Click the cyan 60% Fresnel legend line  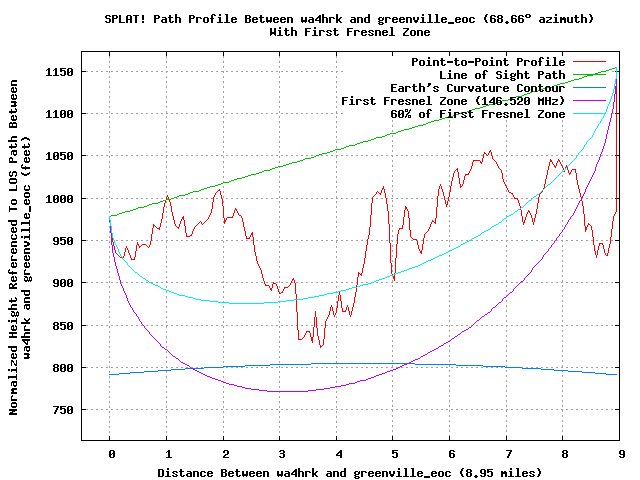pos(590,114)
